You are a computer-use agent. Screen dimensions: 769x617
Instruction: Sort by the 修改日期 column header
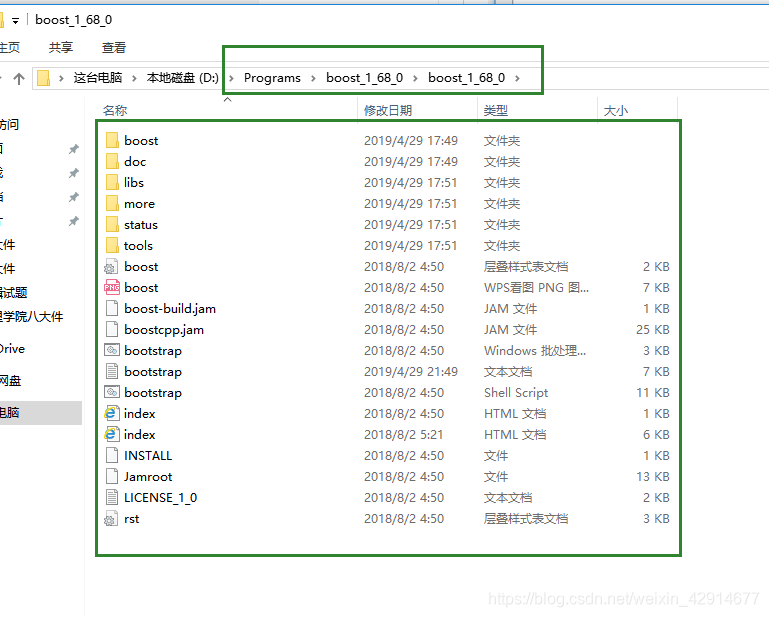(x=388, y=110)
